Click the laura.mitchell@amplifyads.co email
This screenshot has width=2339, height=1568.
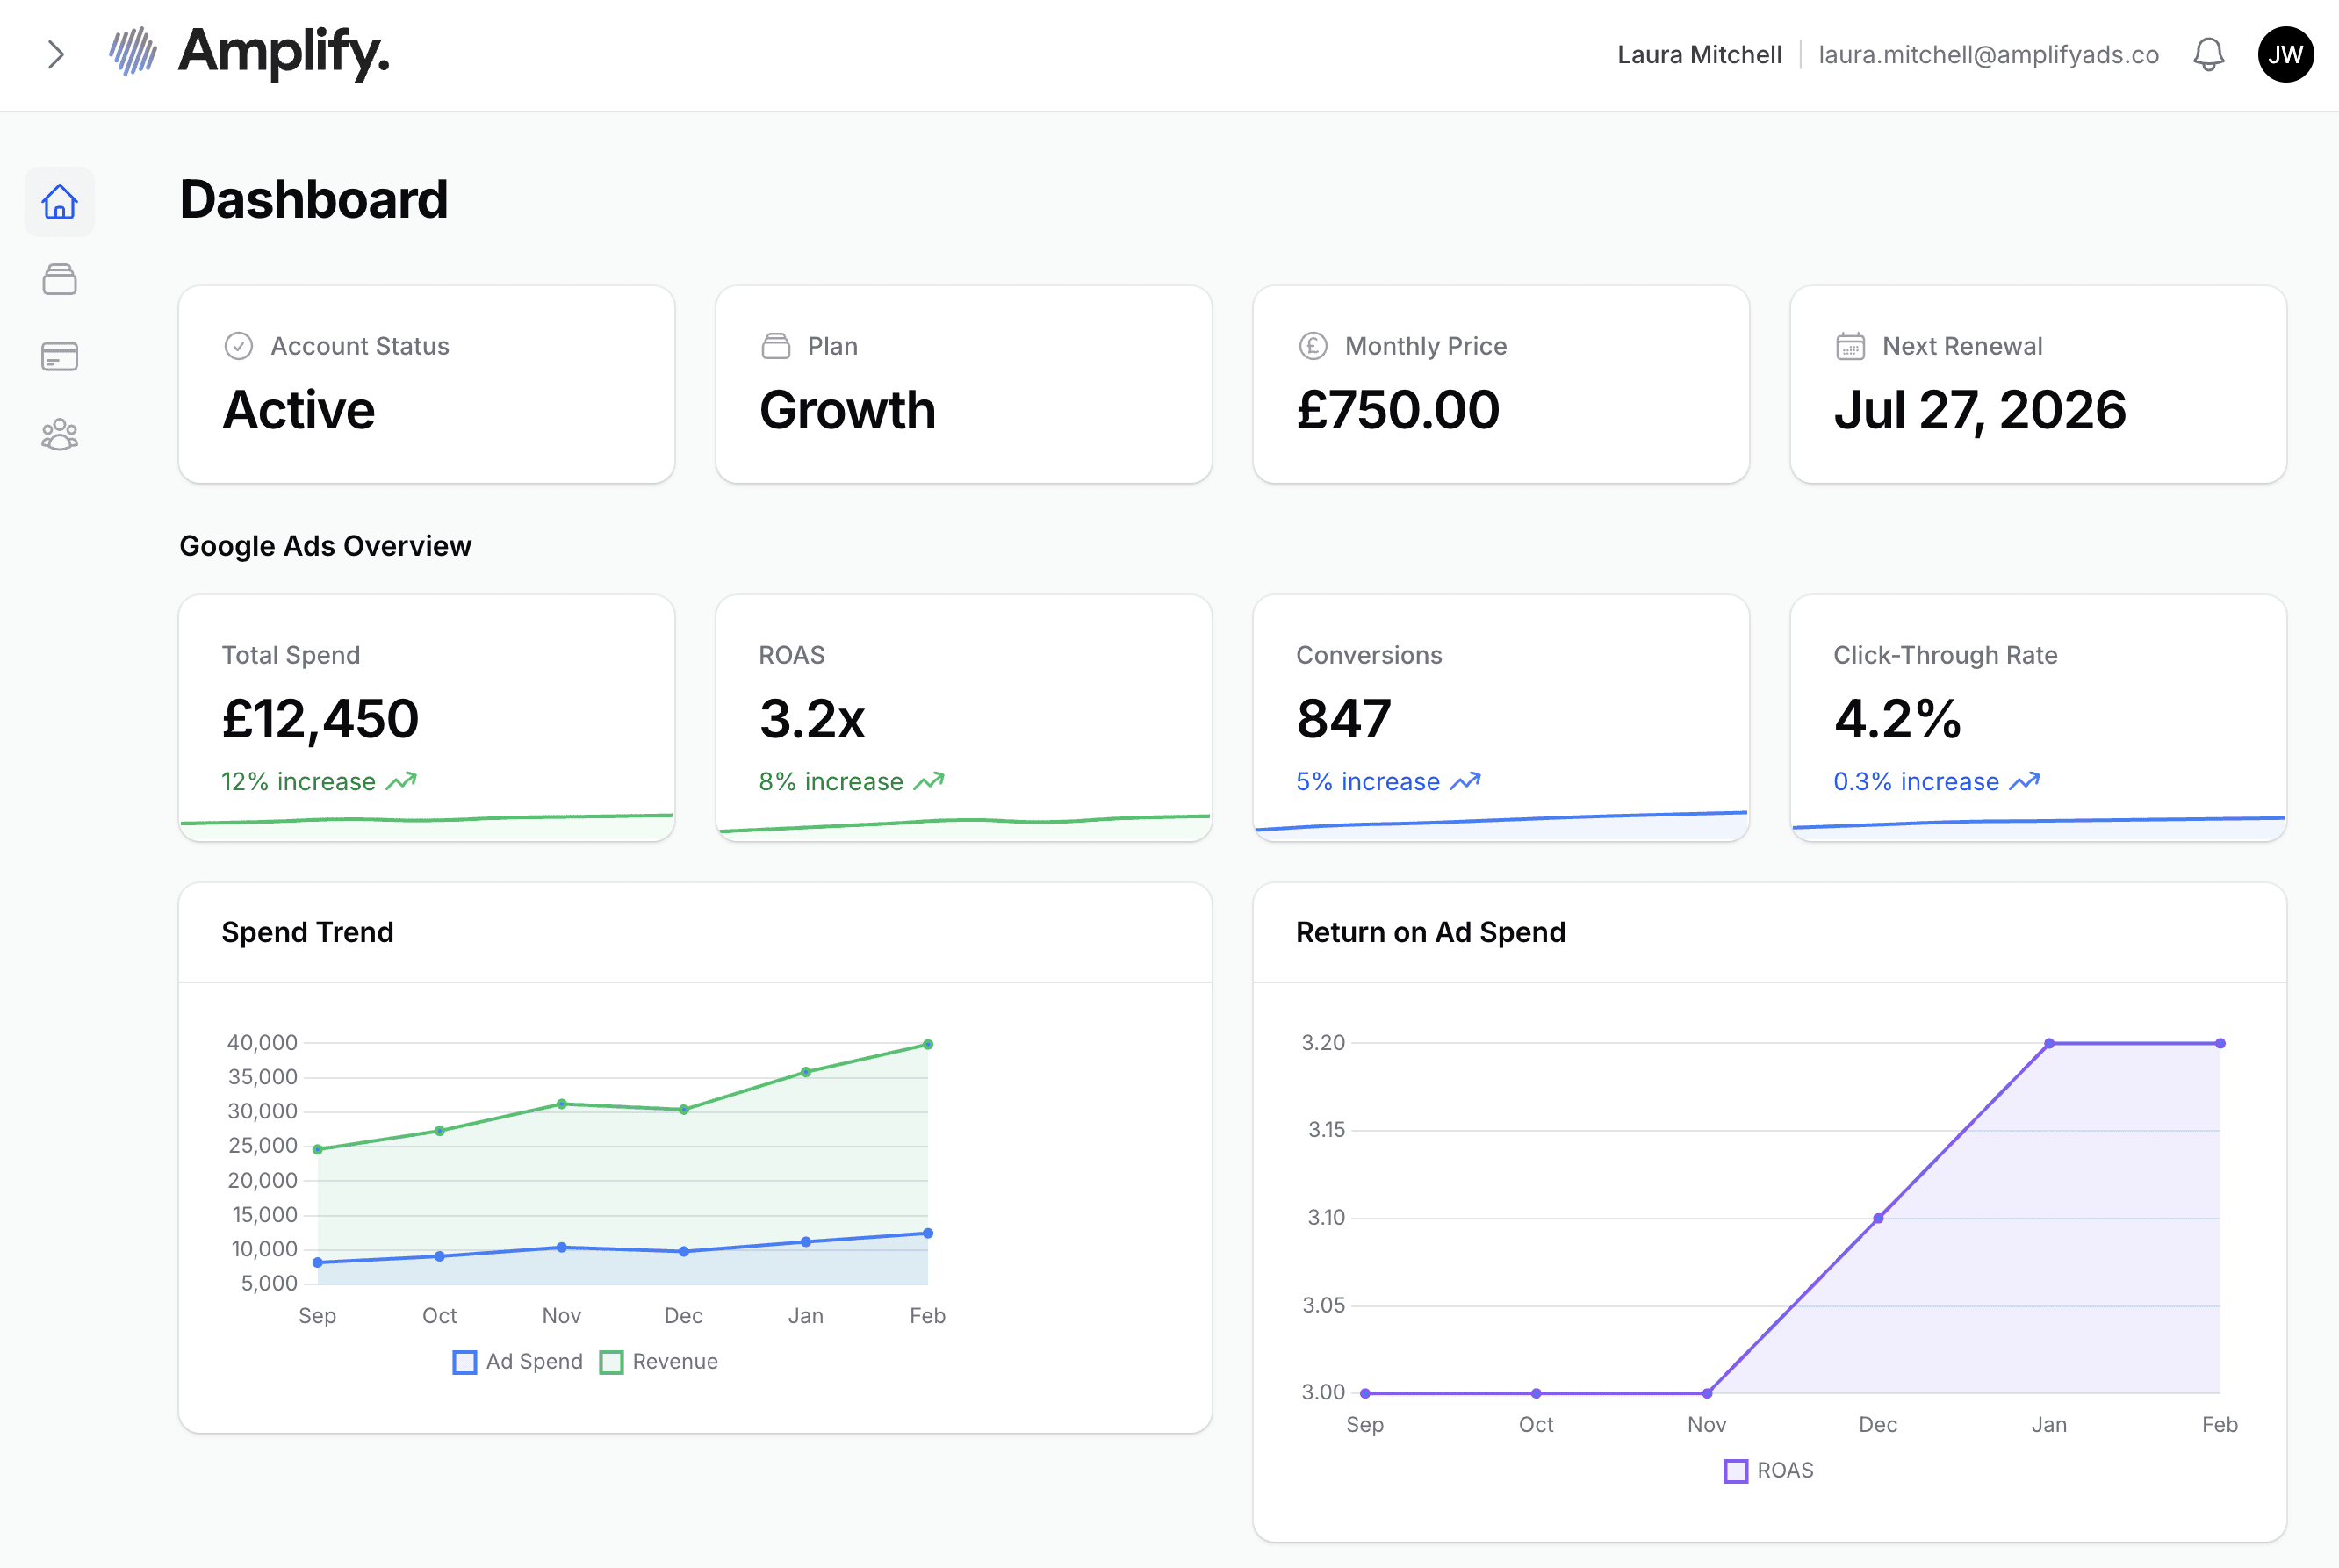click(x=1988, y=55)
